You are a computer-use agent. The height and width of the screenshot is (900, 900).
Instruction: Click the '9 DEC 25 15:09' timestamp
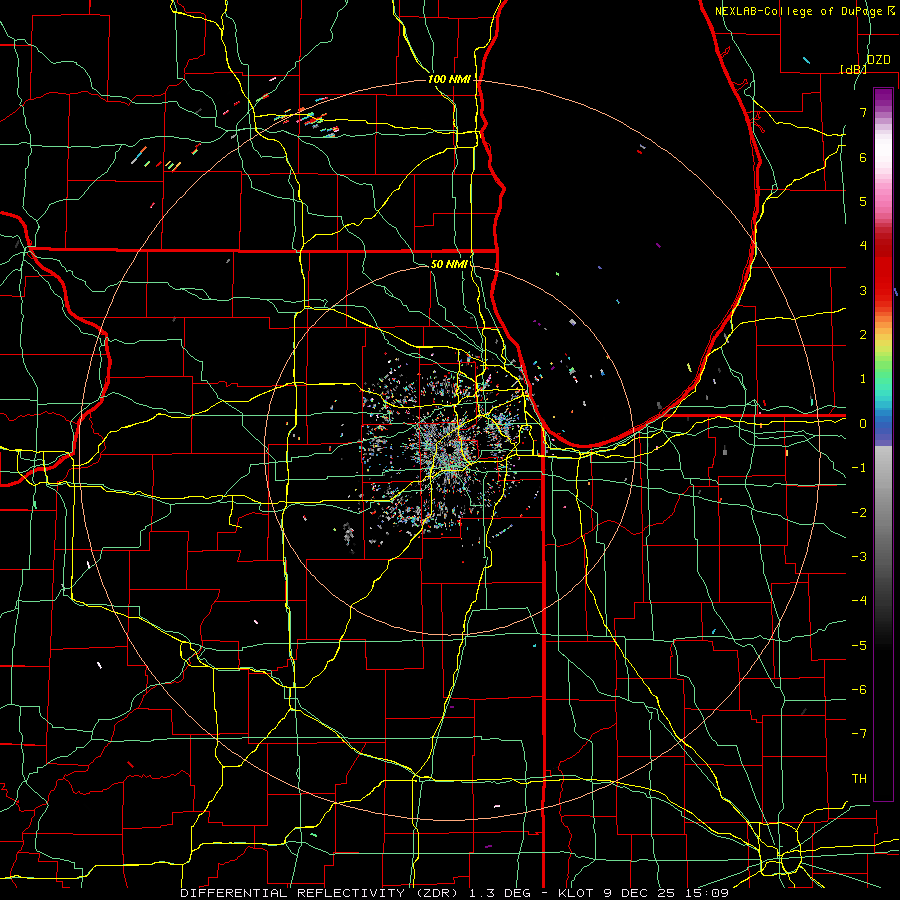(x=666, y=893)
